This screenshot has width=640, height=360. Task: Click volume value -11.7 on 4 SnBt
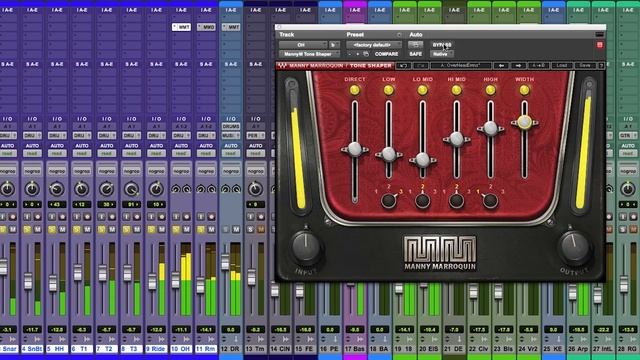coord(32,329)
